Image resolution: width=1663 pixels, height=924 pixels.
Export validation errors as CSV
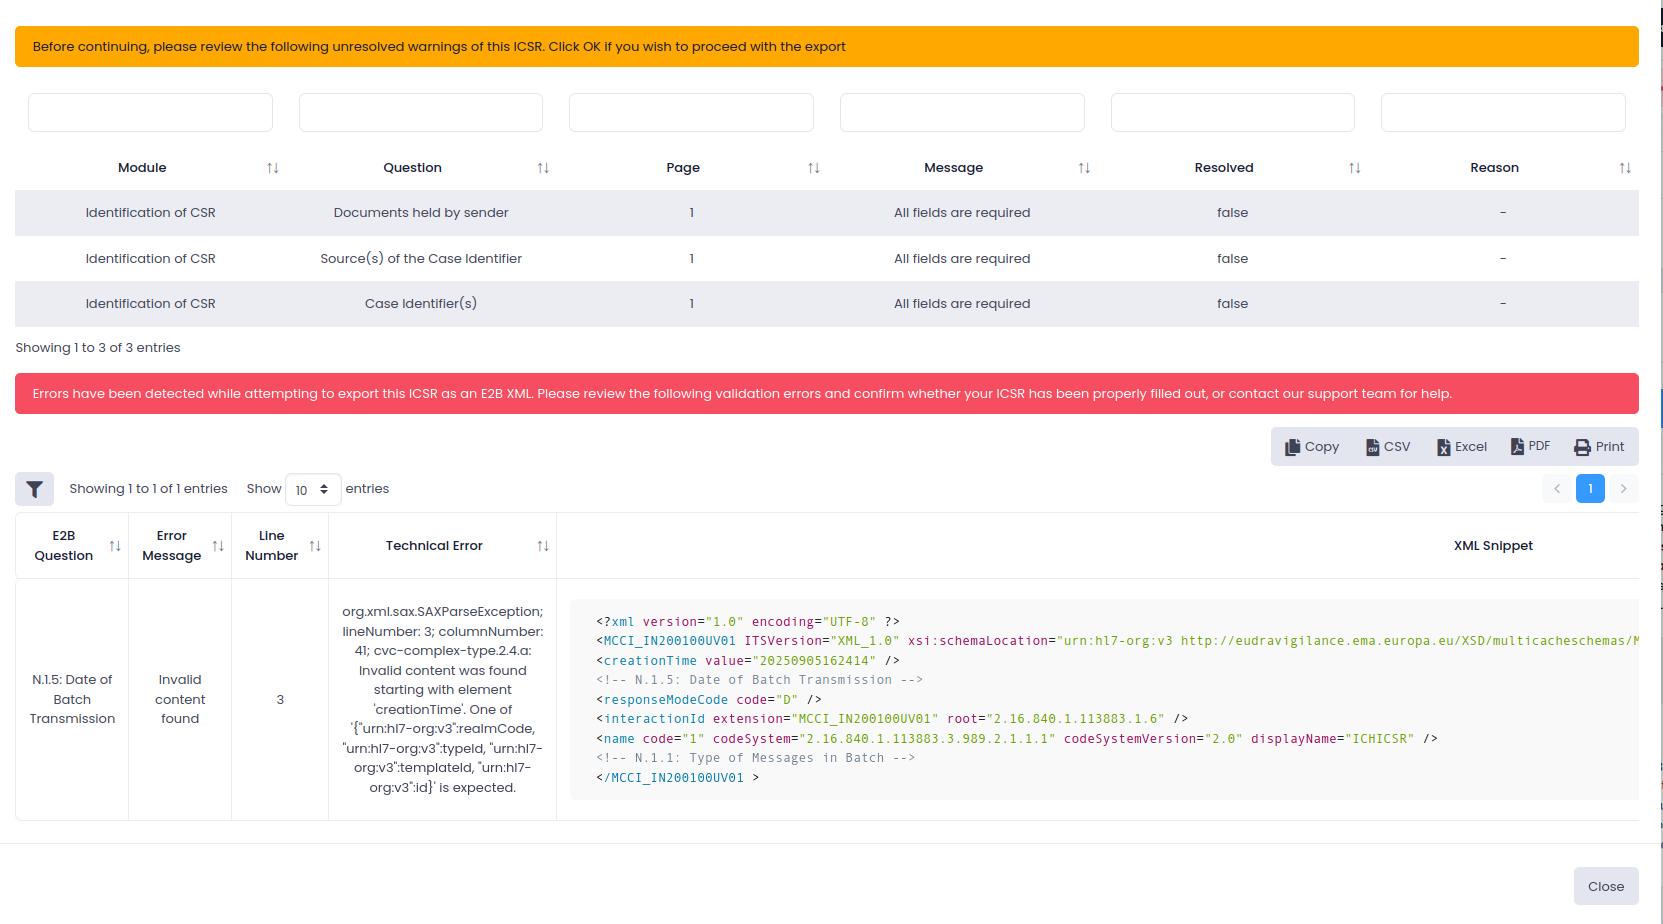pos(1388,447)
